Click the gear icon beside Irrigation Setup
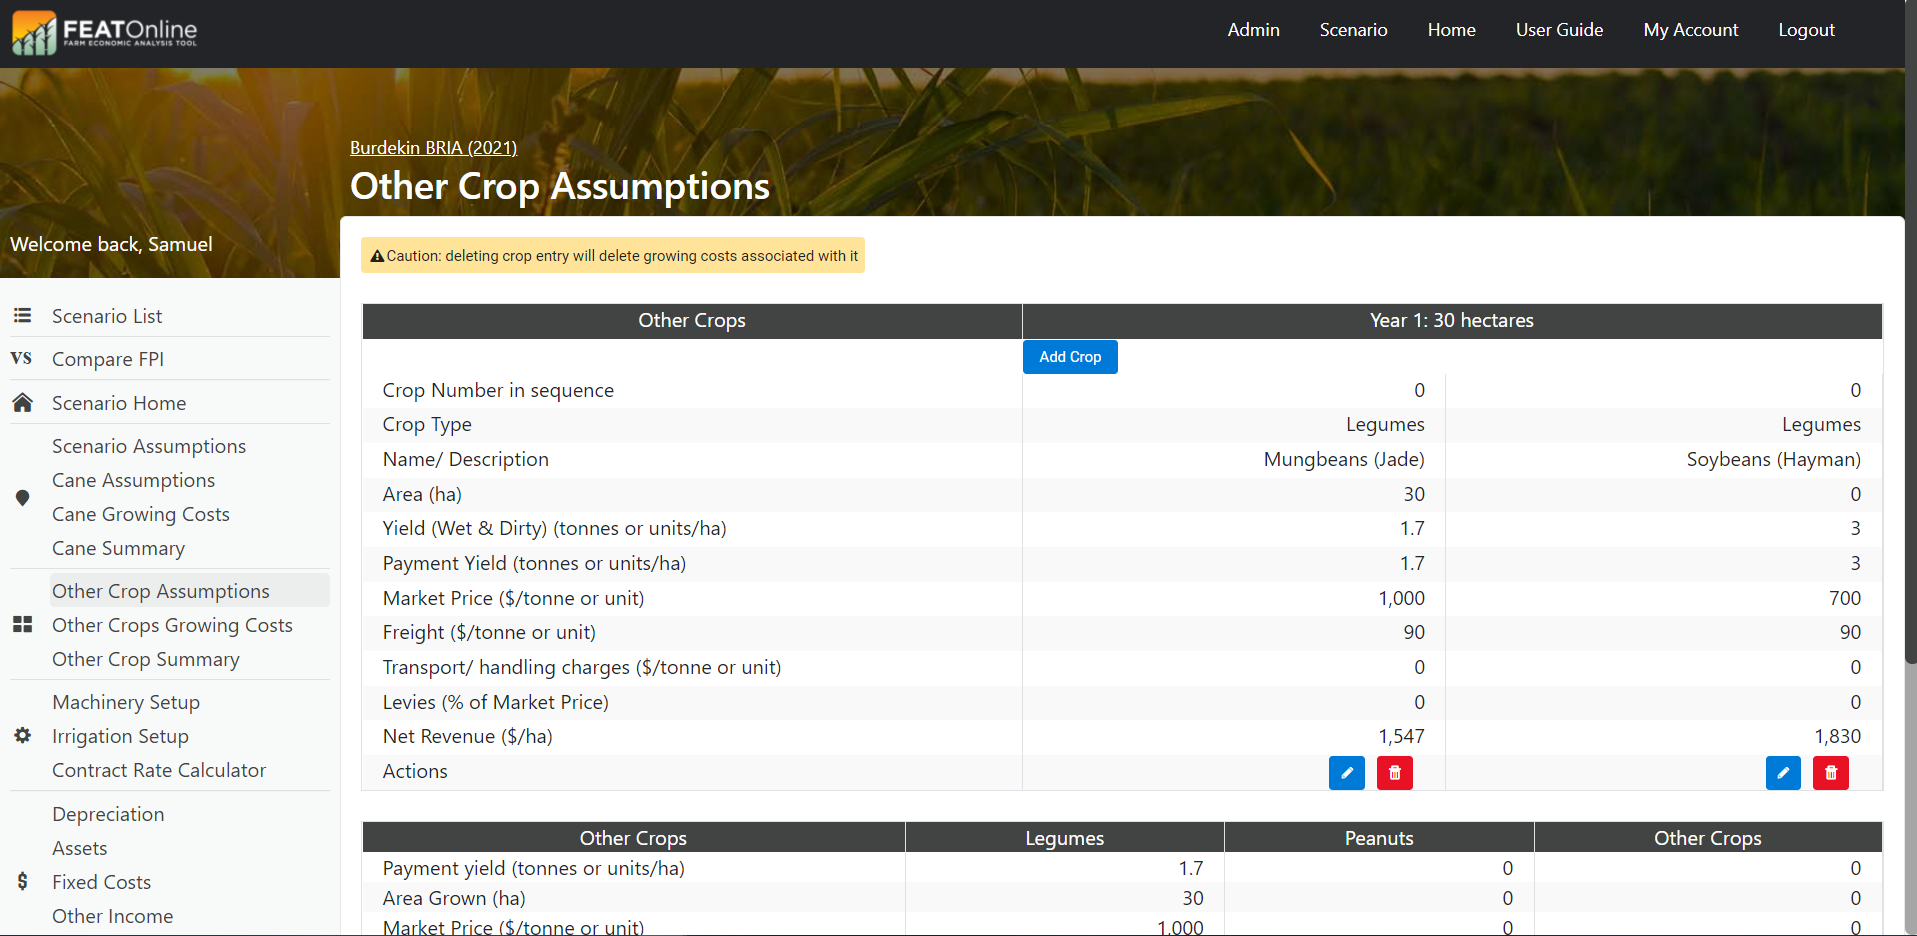The image size is (1917, 936). 22,736
